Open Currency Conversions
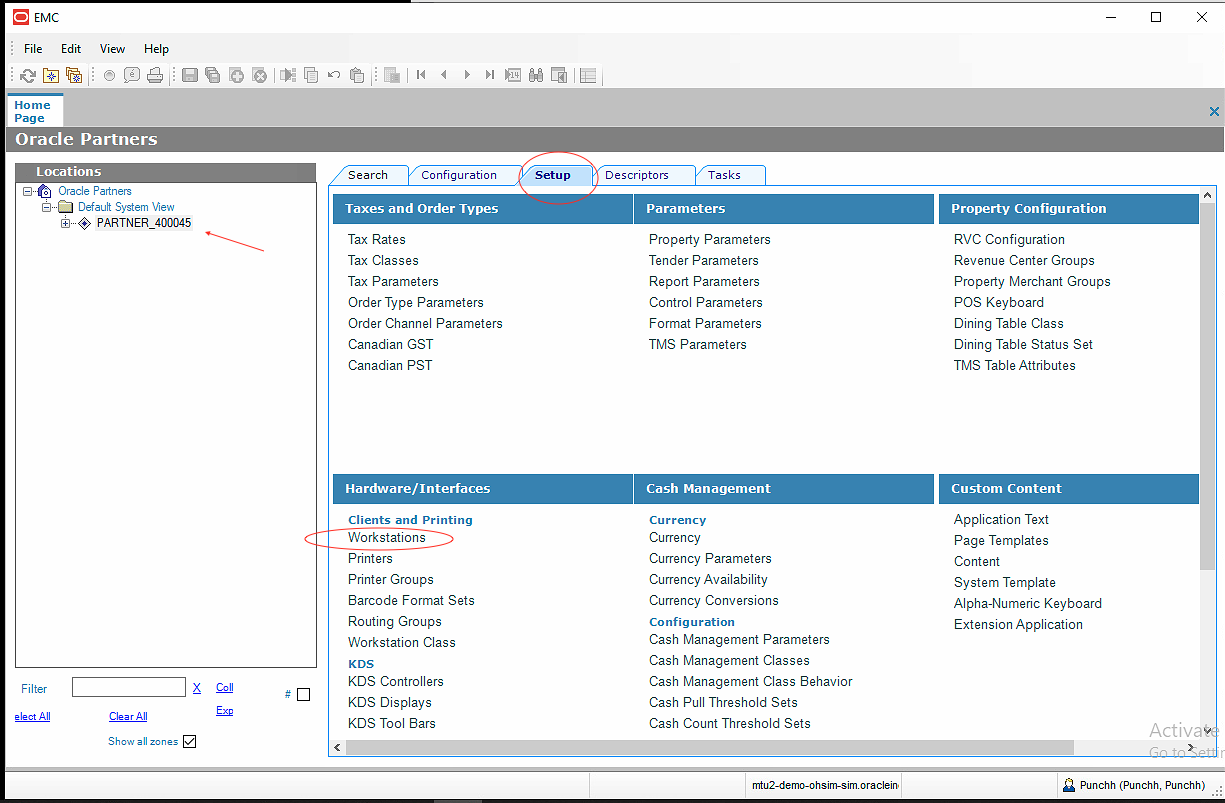Screen dimensions: 1225x803 (714, 601)
